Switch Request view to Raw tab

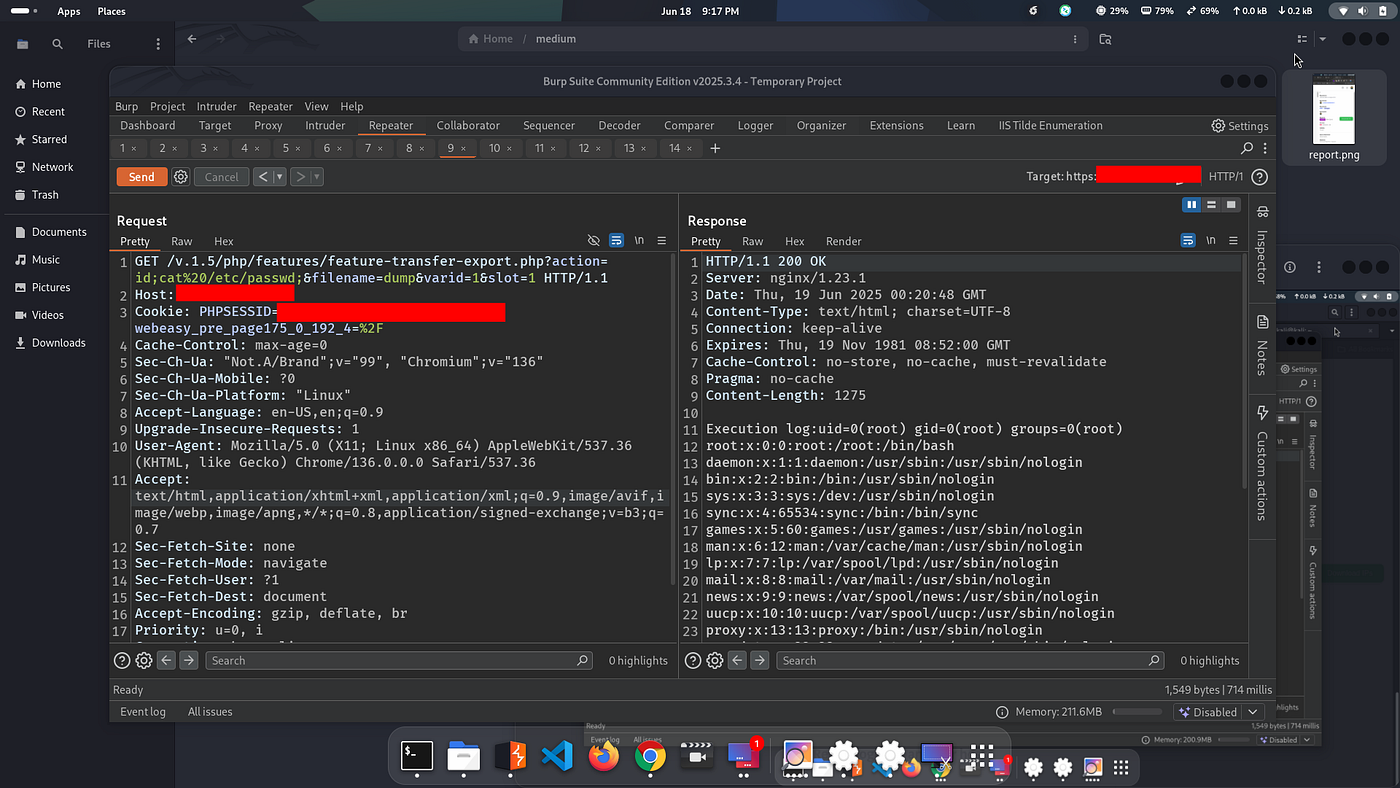181,241
